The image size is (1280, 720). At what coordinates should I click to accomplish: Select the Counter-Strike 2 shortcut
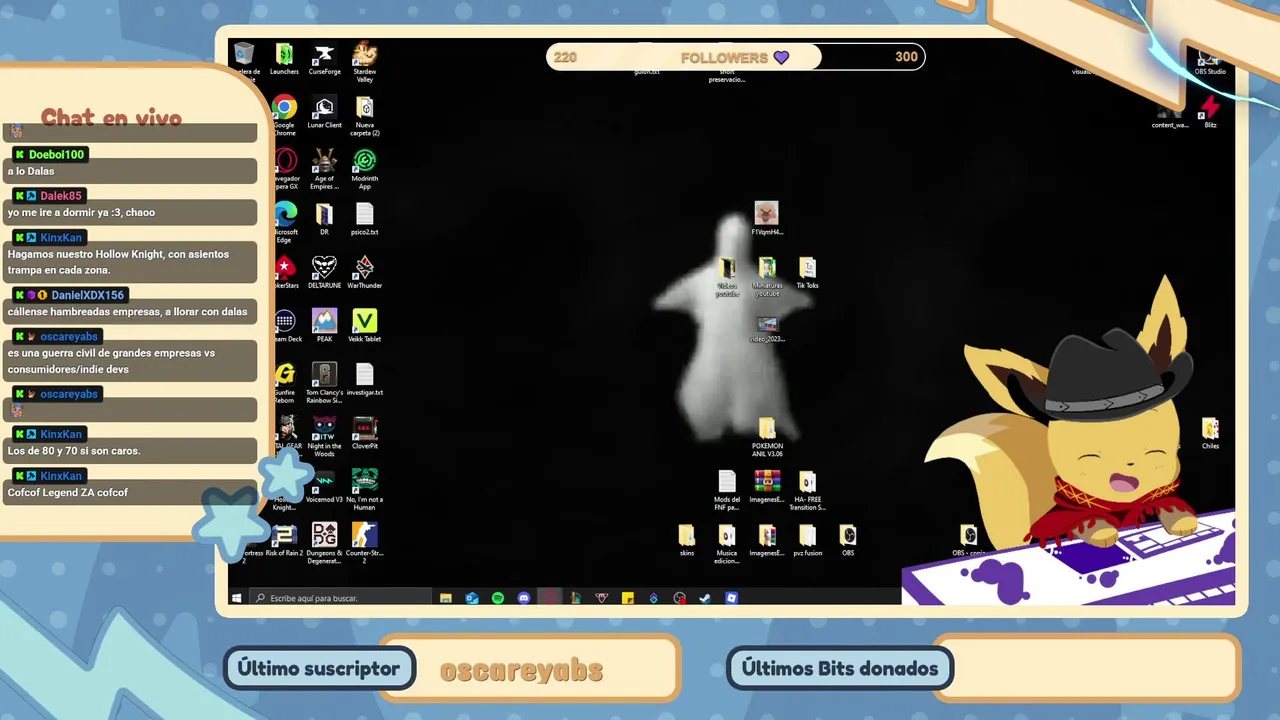coord(365,543)
